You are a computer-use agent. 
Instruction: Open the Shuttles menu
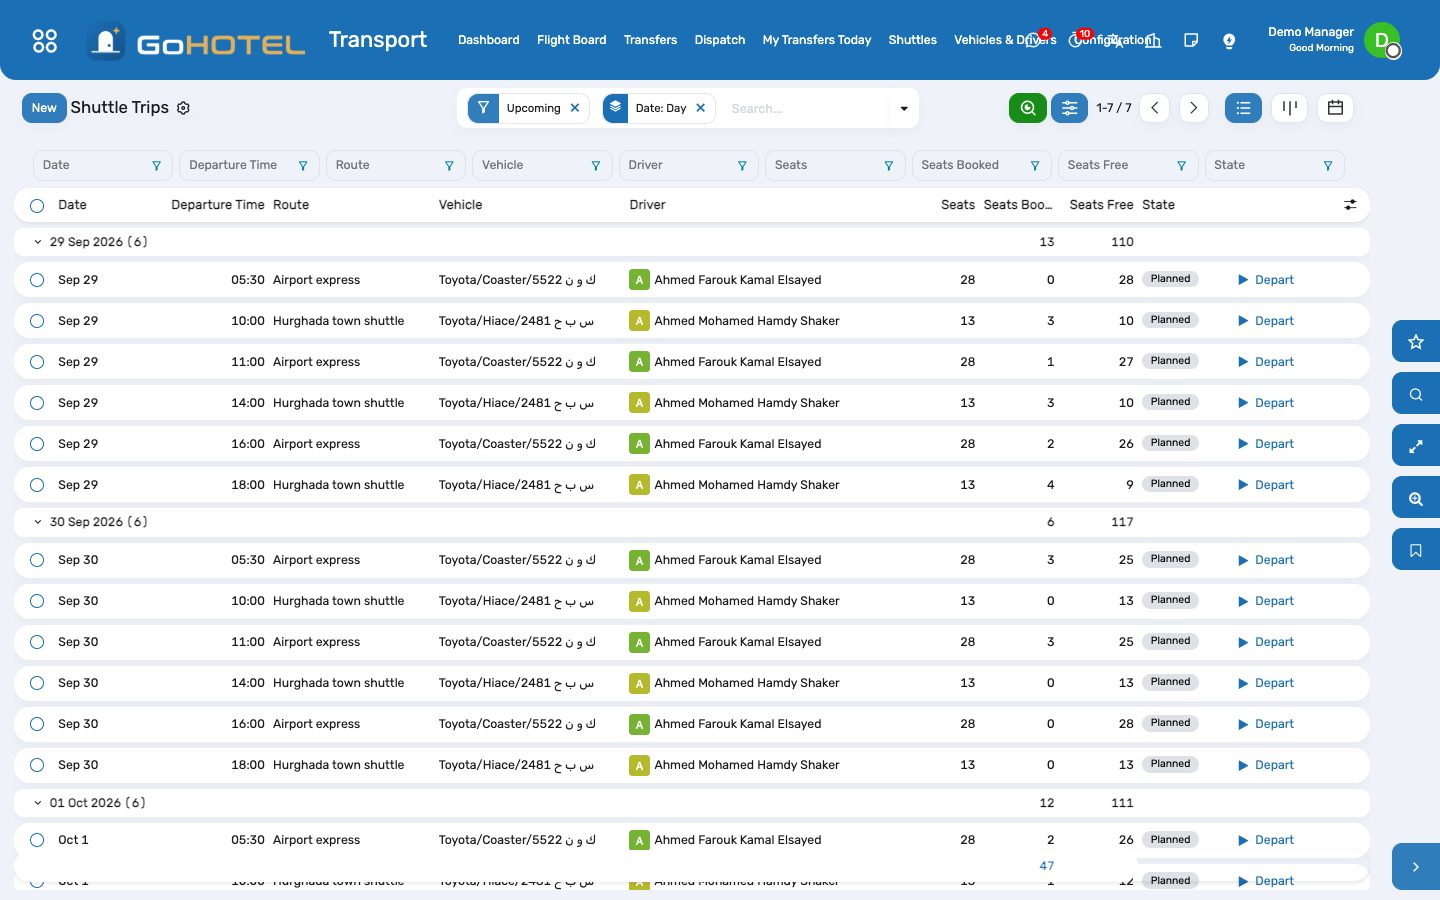(912, 40)
